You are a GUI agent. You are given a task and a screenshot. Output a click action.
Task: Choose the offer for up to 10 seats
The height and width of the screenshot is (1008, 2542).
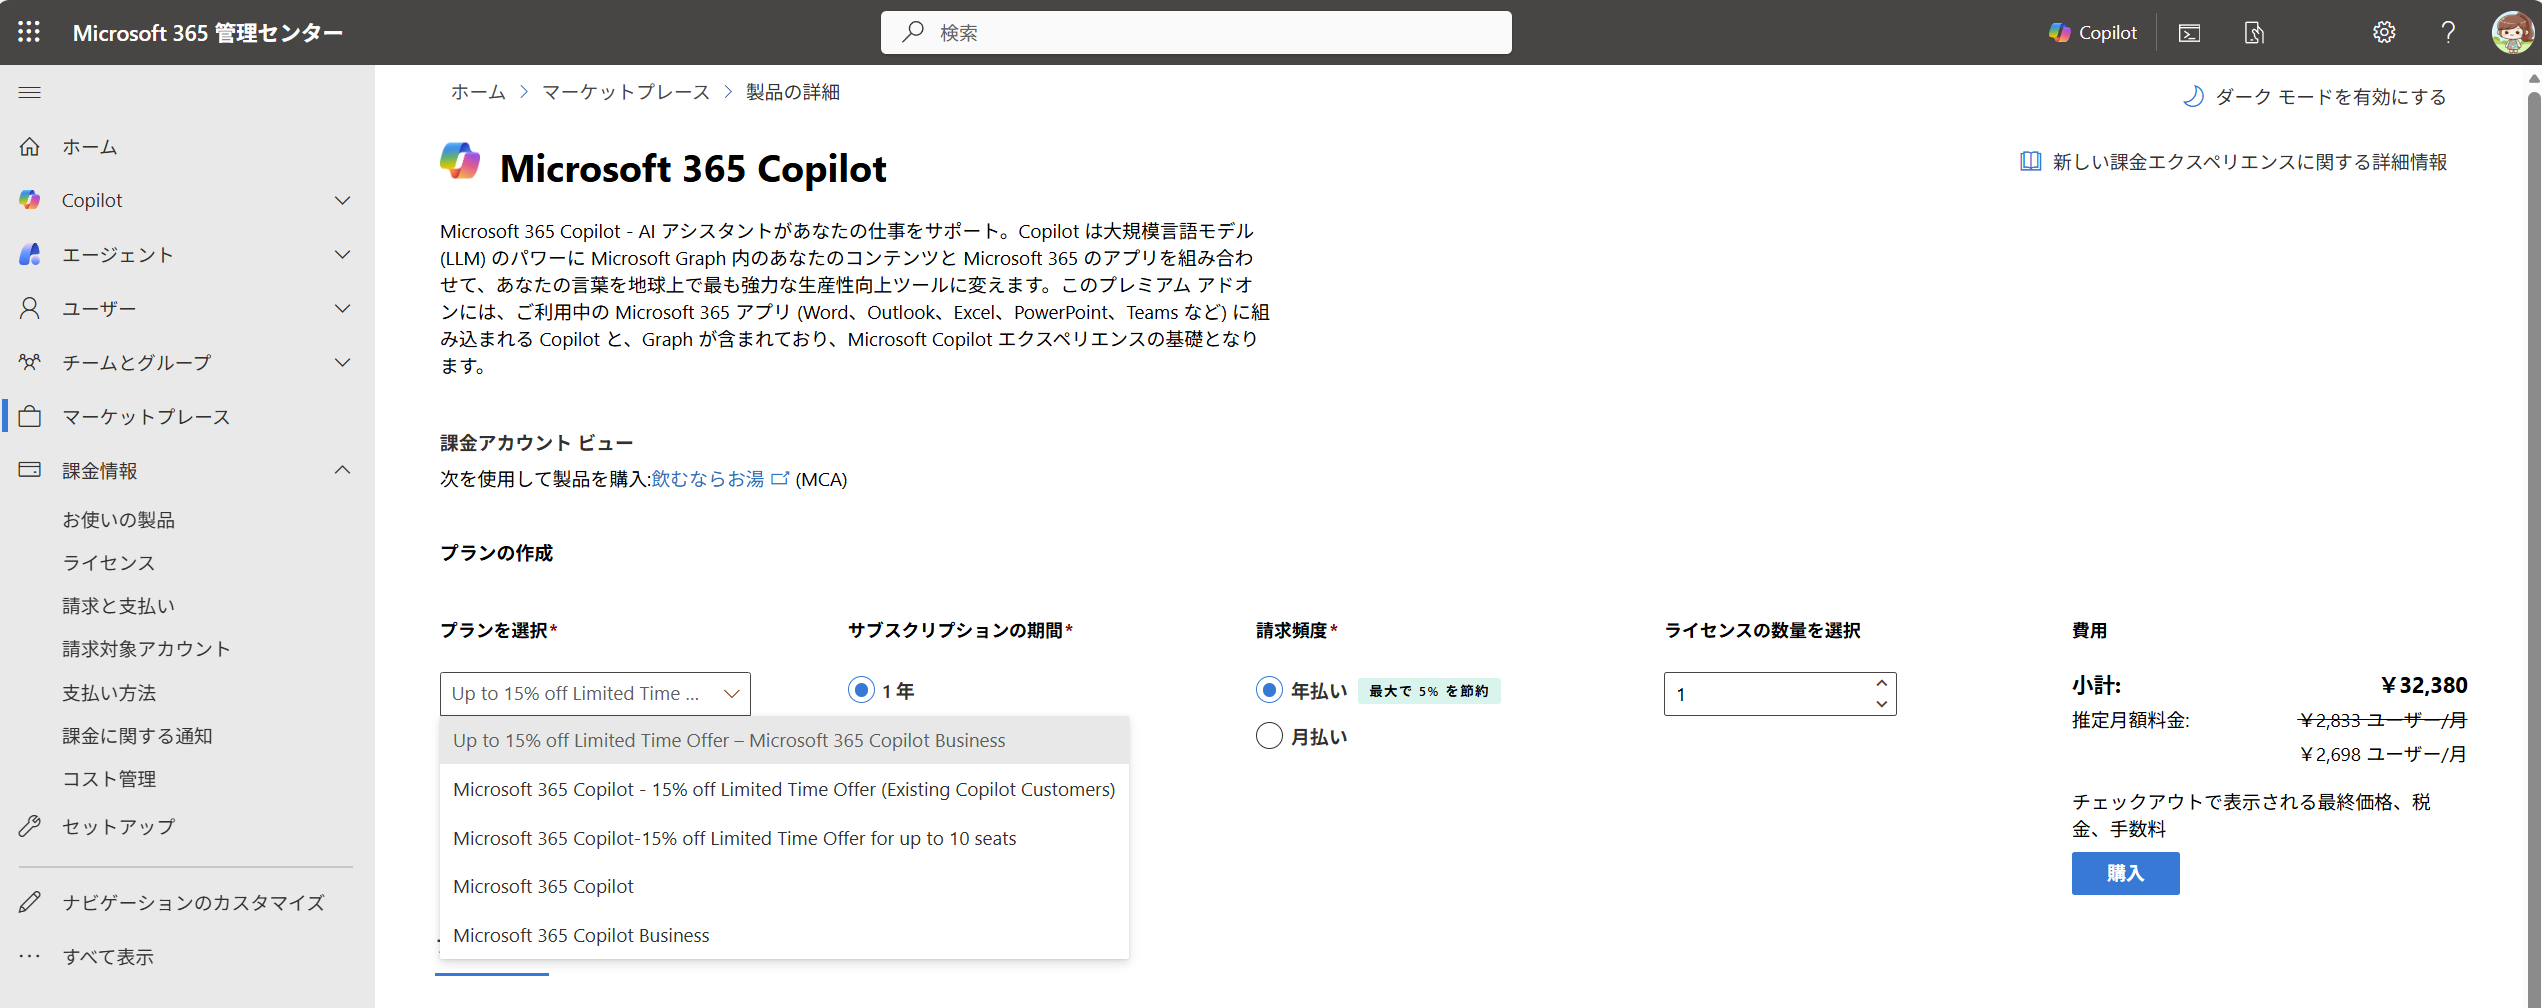(x=784, y=838)
